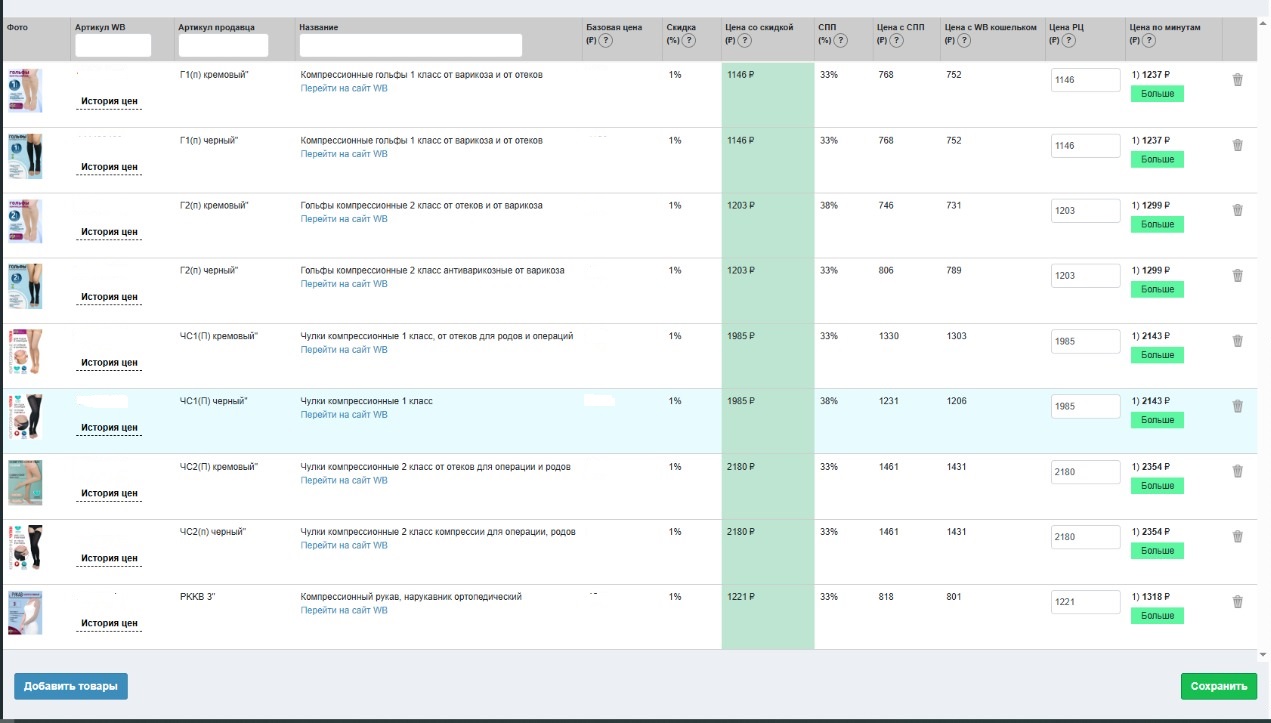This screenshot has width=1271, height=723.
Task: View История цен for РККВ 3
Action: coord(109,623)
